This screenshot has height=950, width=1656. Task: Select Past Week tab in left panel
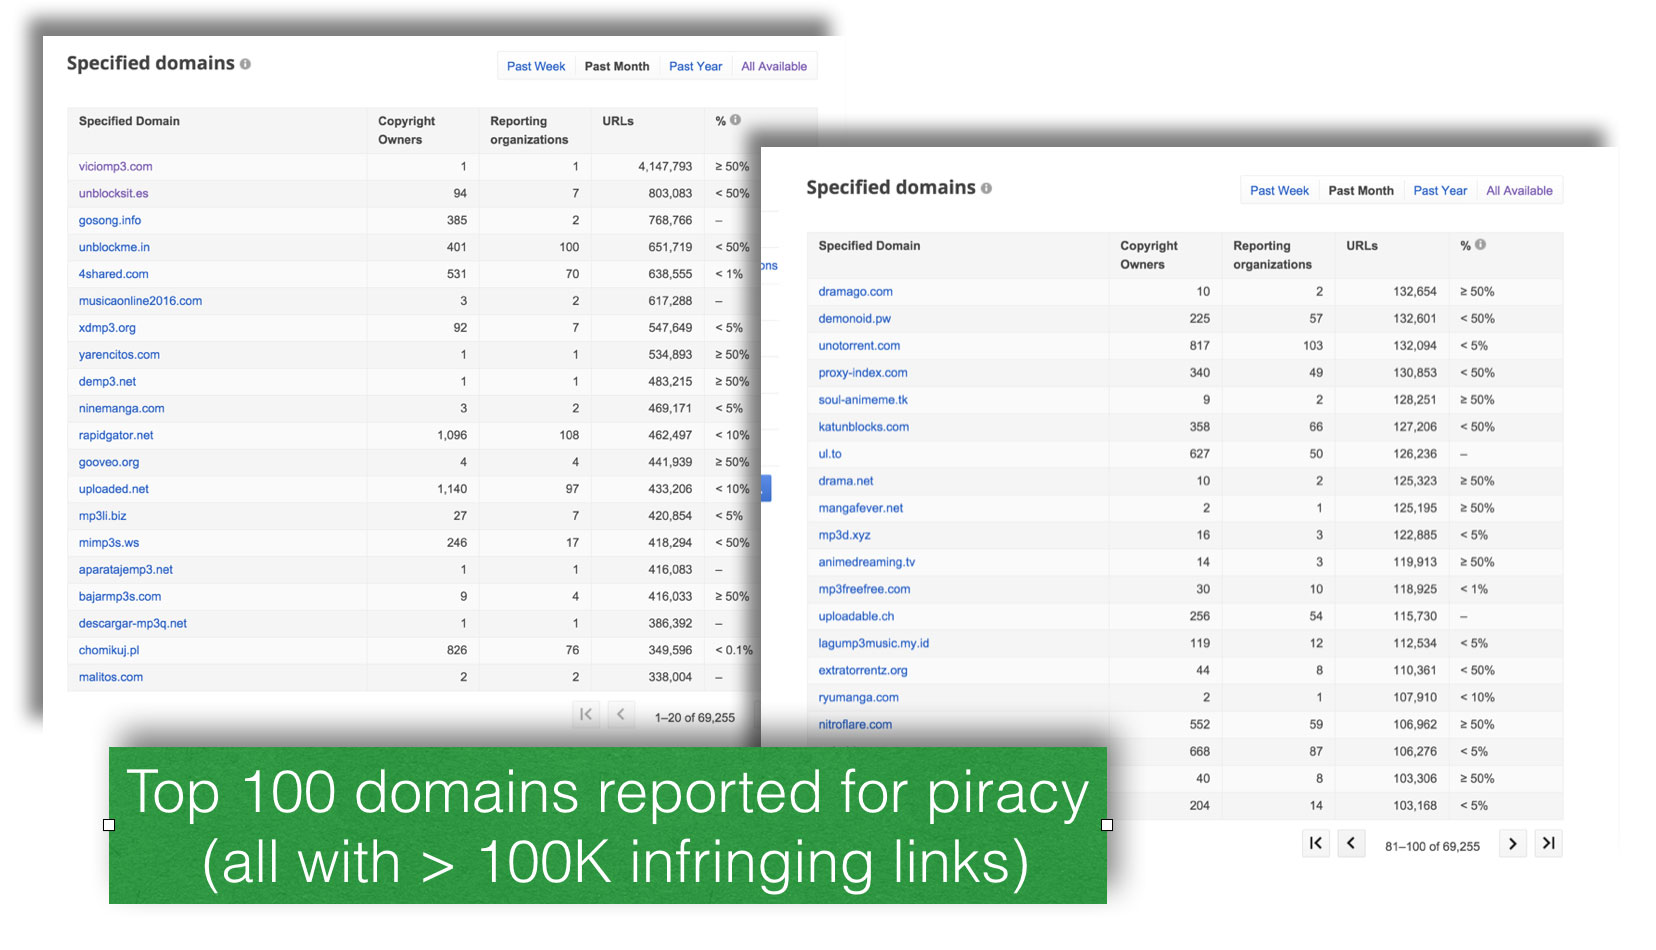coord(536,66)
